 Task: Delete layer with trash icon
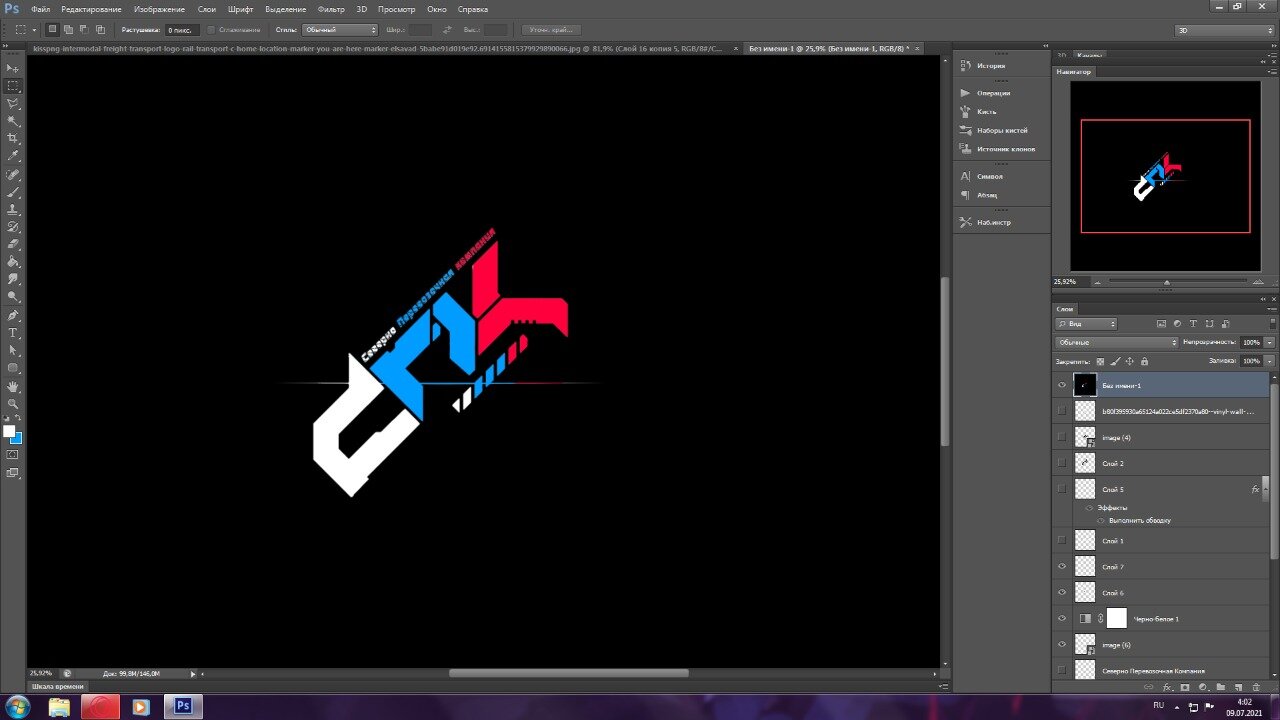tap(1256, 687)
